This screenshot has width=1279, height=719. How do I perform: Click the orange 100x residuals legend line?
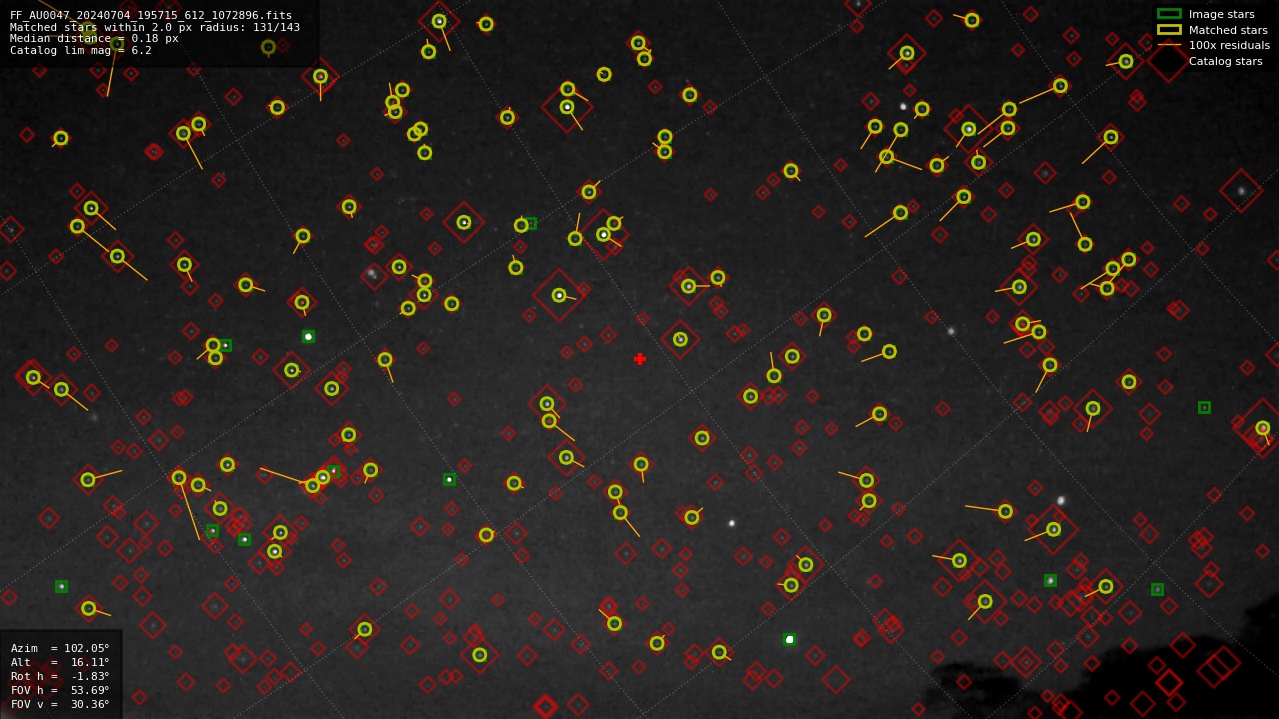click(x=1169, y=45)
